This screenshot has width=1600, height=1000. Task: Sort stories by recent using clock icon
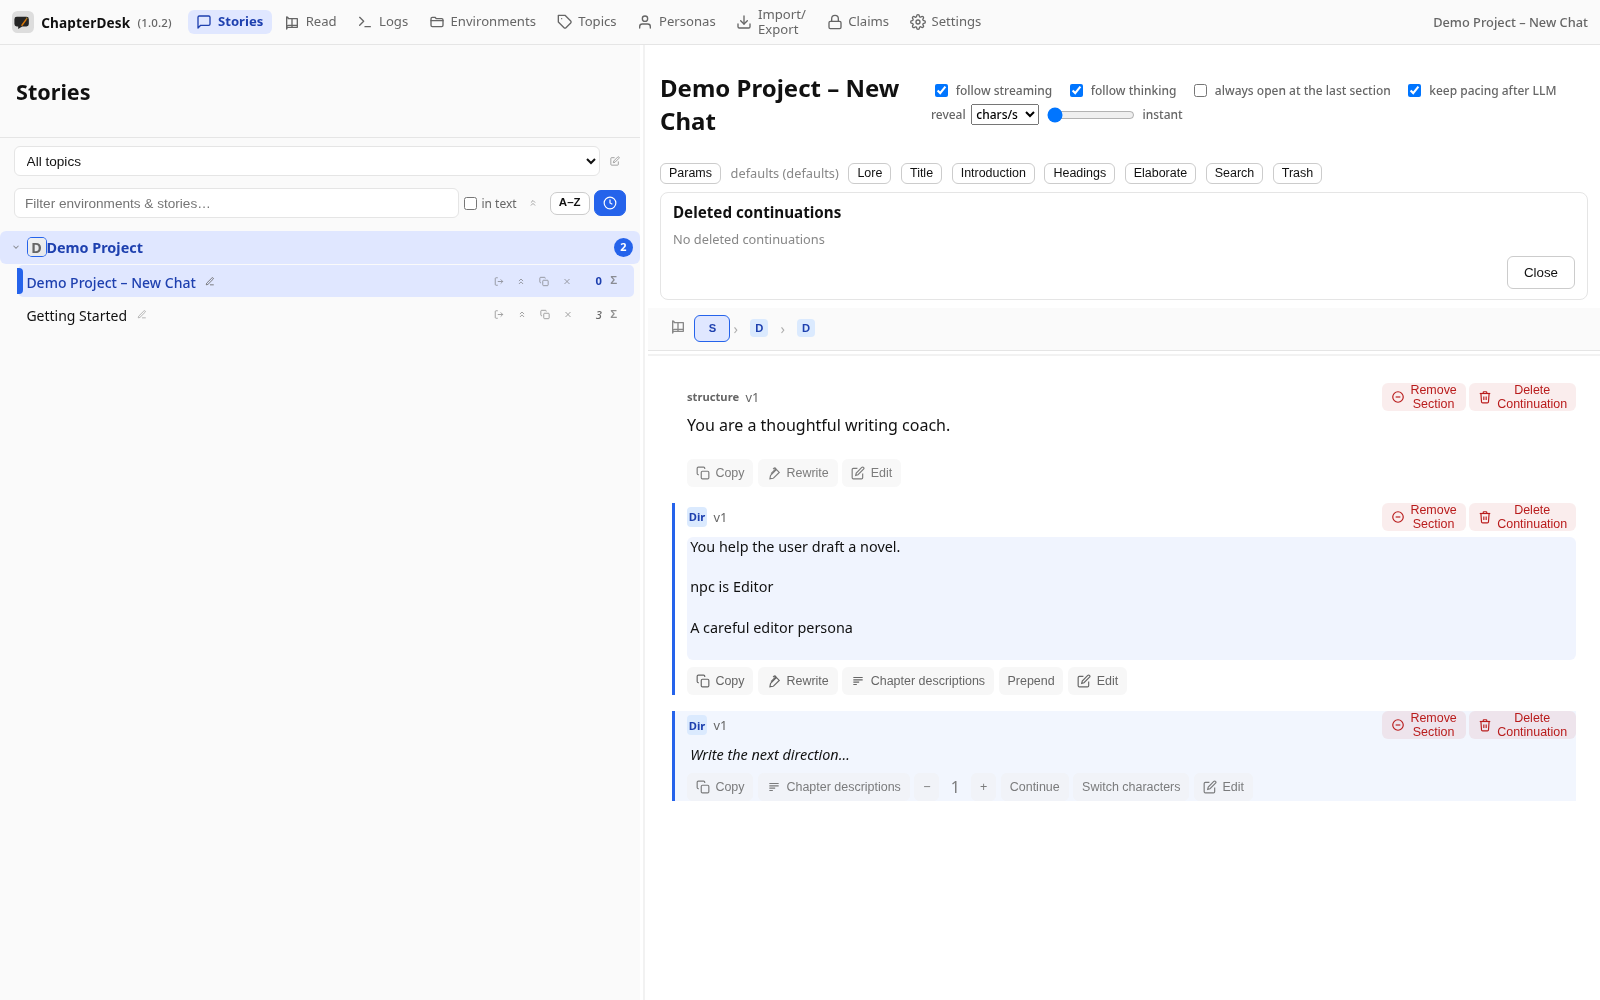click(x=610, y=203)
